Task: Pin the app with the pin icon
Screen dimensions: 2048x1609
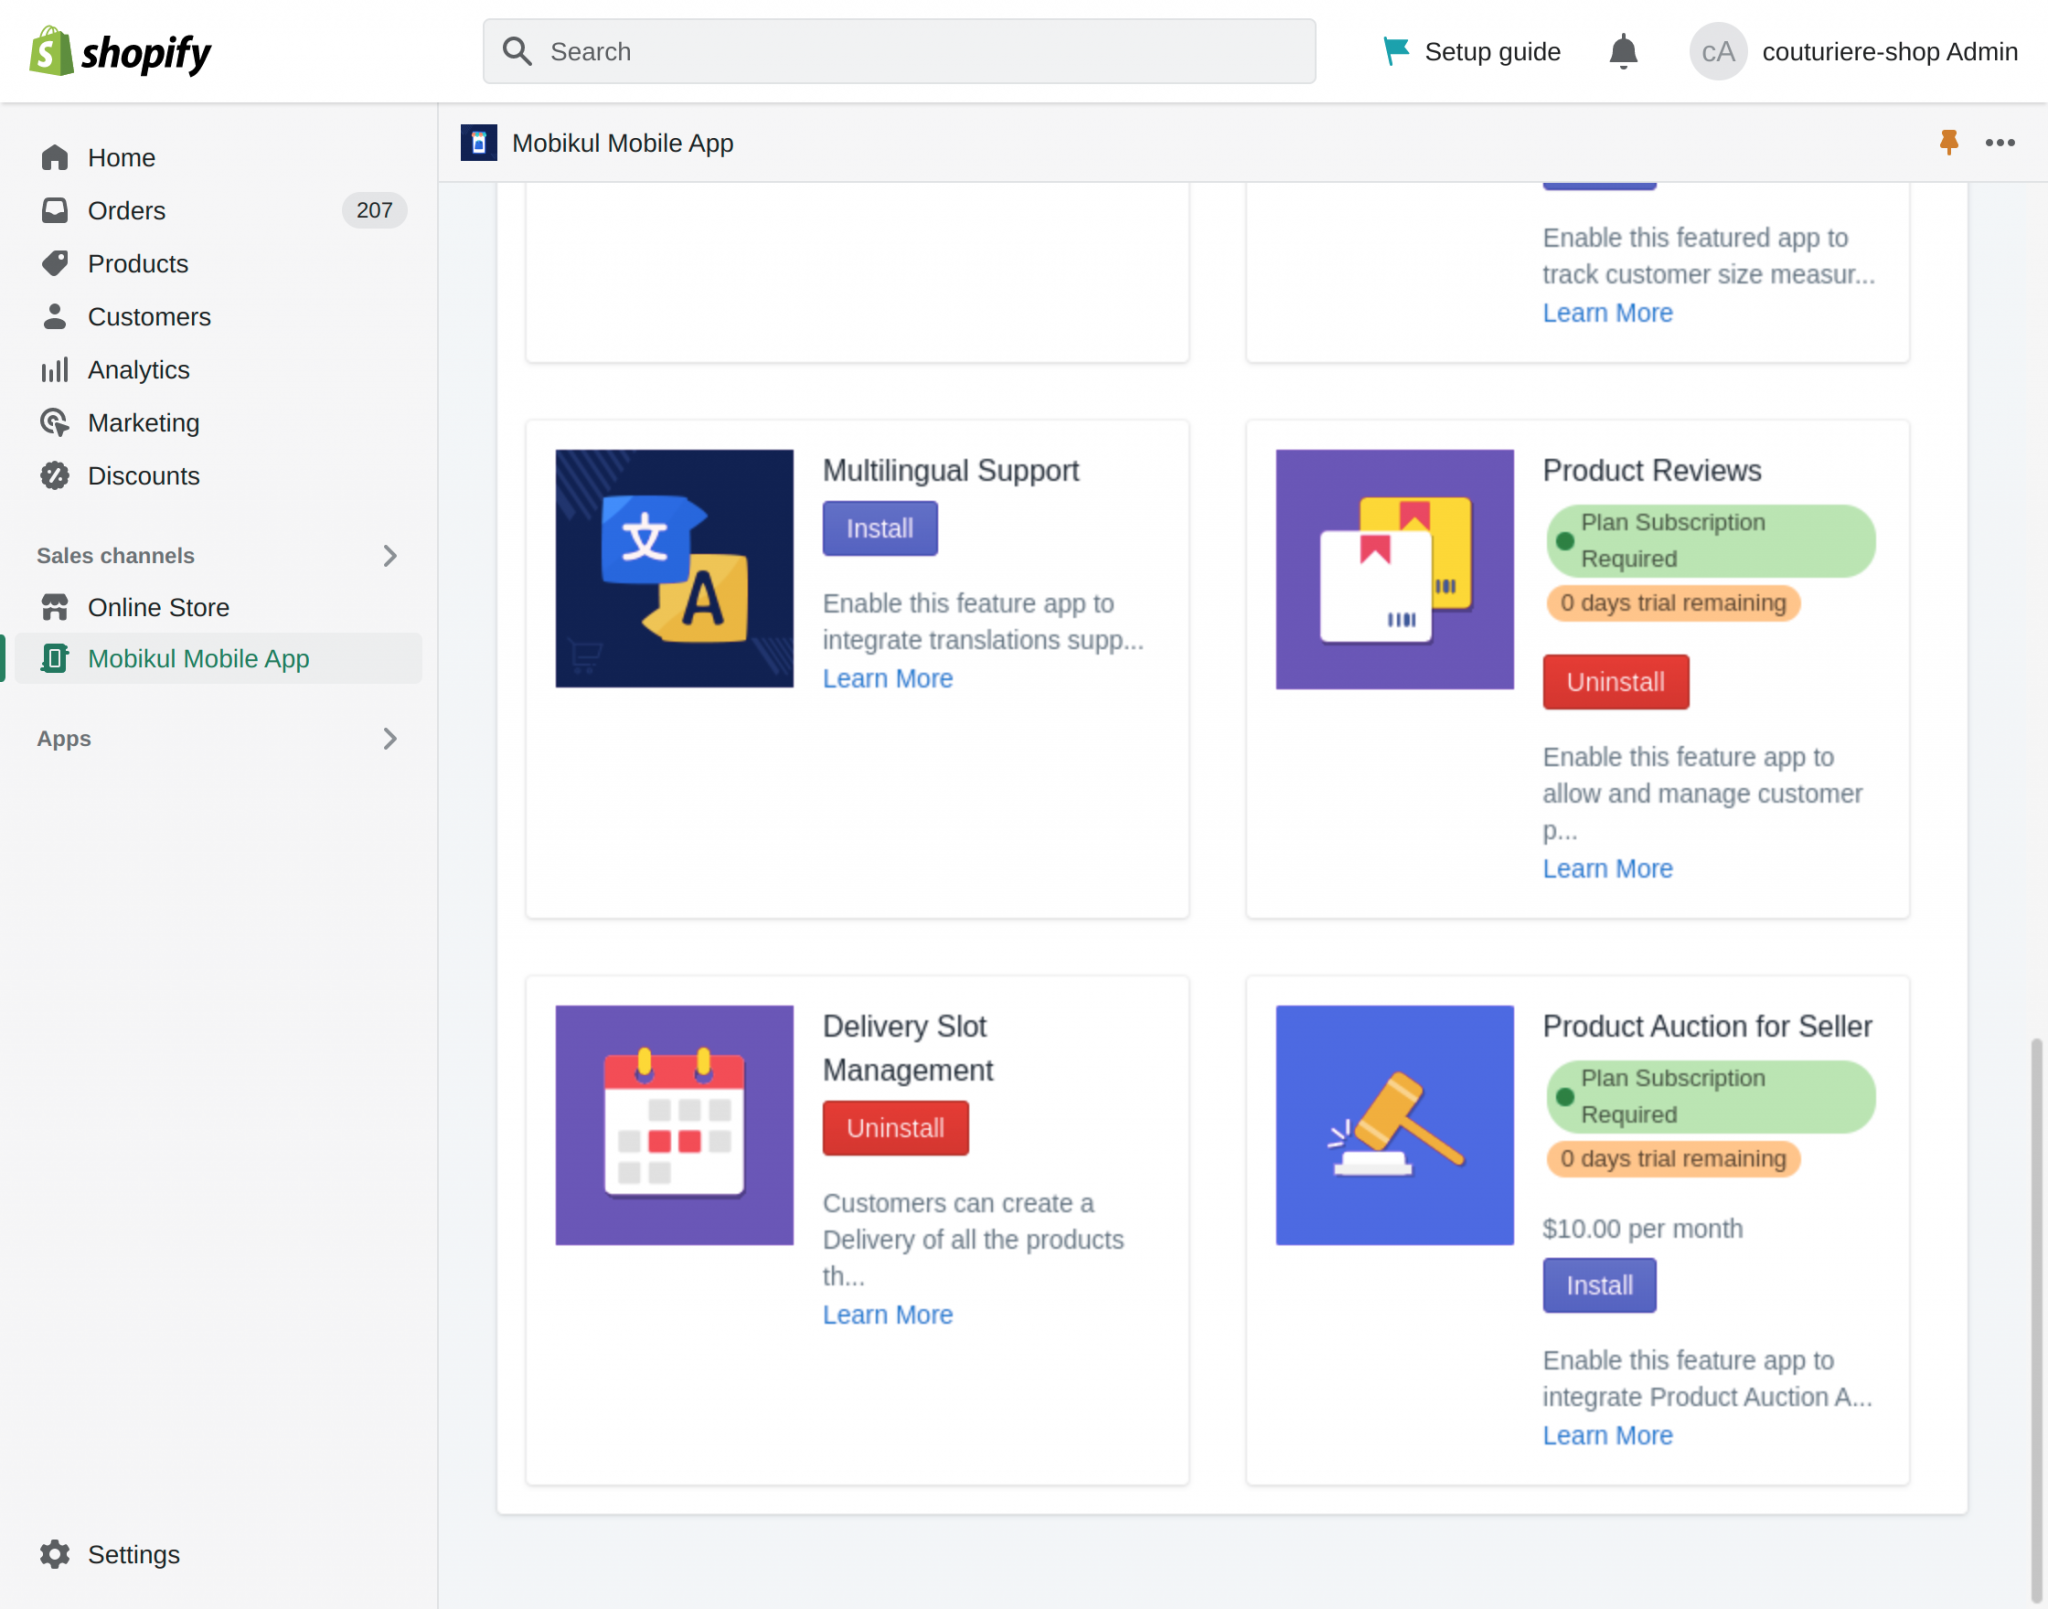Action: [1948, 142]
